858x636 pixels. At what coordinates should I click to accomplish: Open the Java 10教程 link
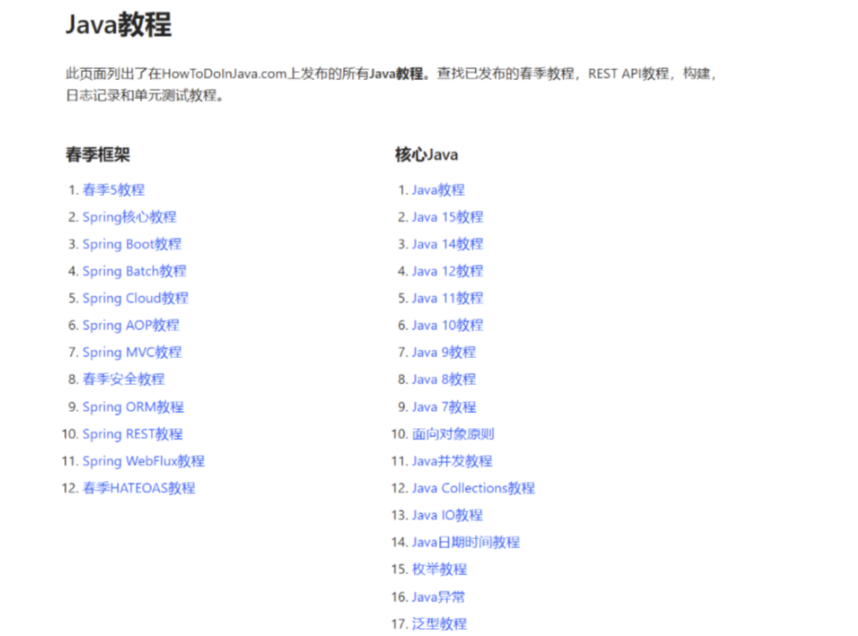tap(448, 325)
